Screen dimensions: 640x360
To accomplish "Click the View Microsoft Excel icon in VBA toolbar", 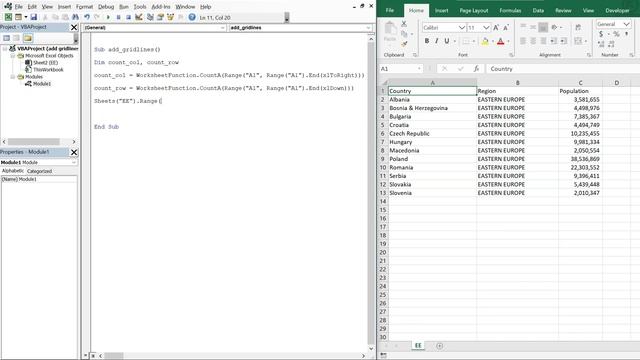I will pyautogui.click(x=8, y=17).
